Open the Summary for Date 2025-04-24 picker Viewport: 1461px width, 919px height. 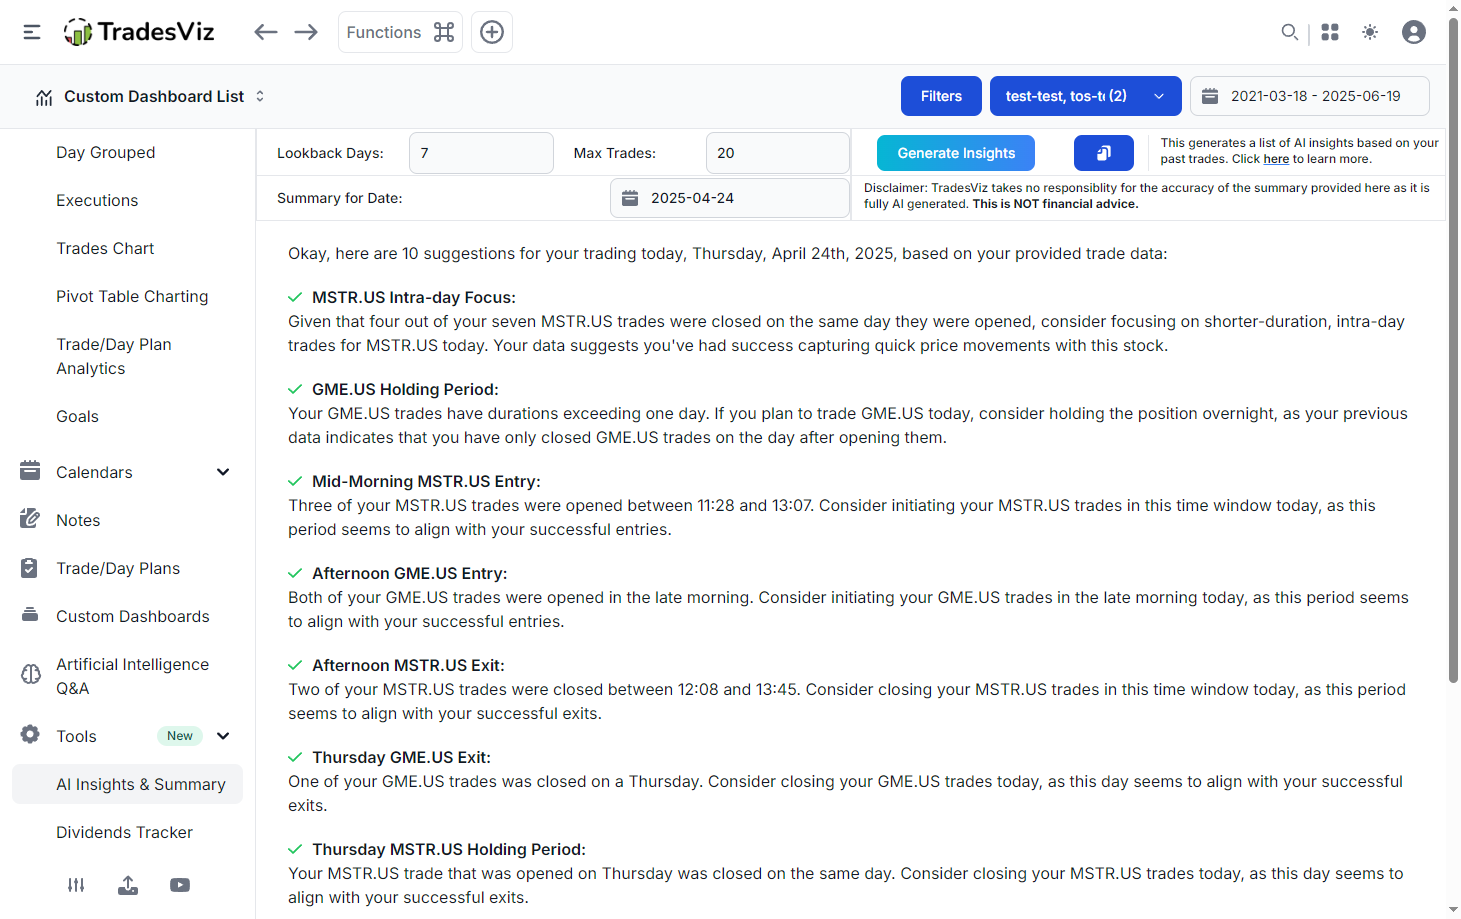click(x=730, y=198)
